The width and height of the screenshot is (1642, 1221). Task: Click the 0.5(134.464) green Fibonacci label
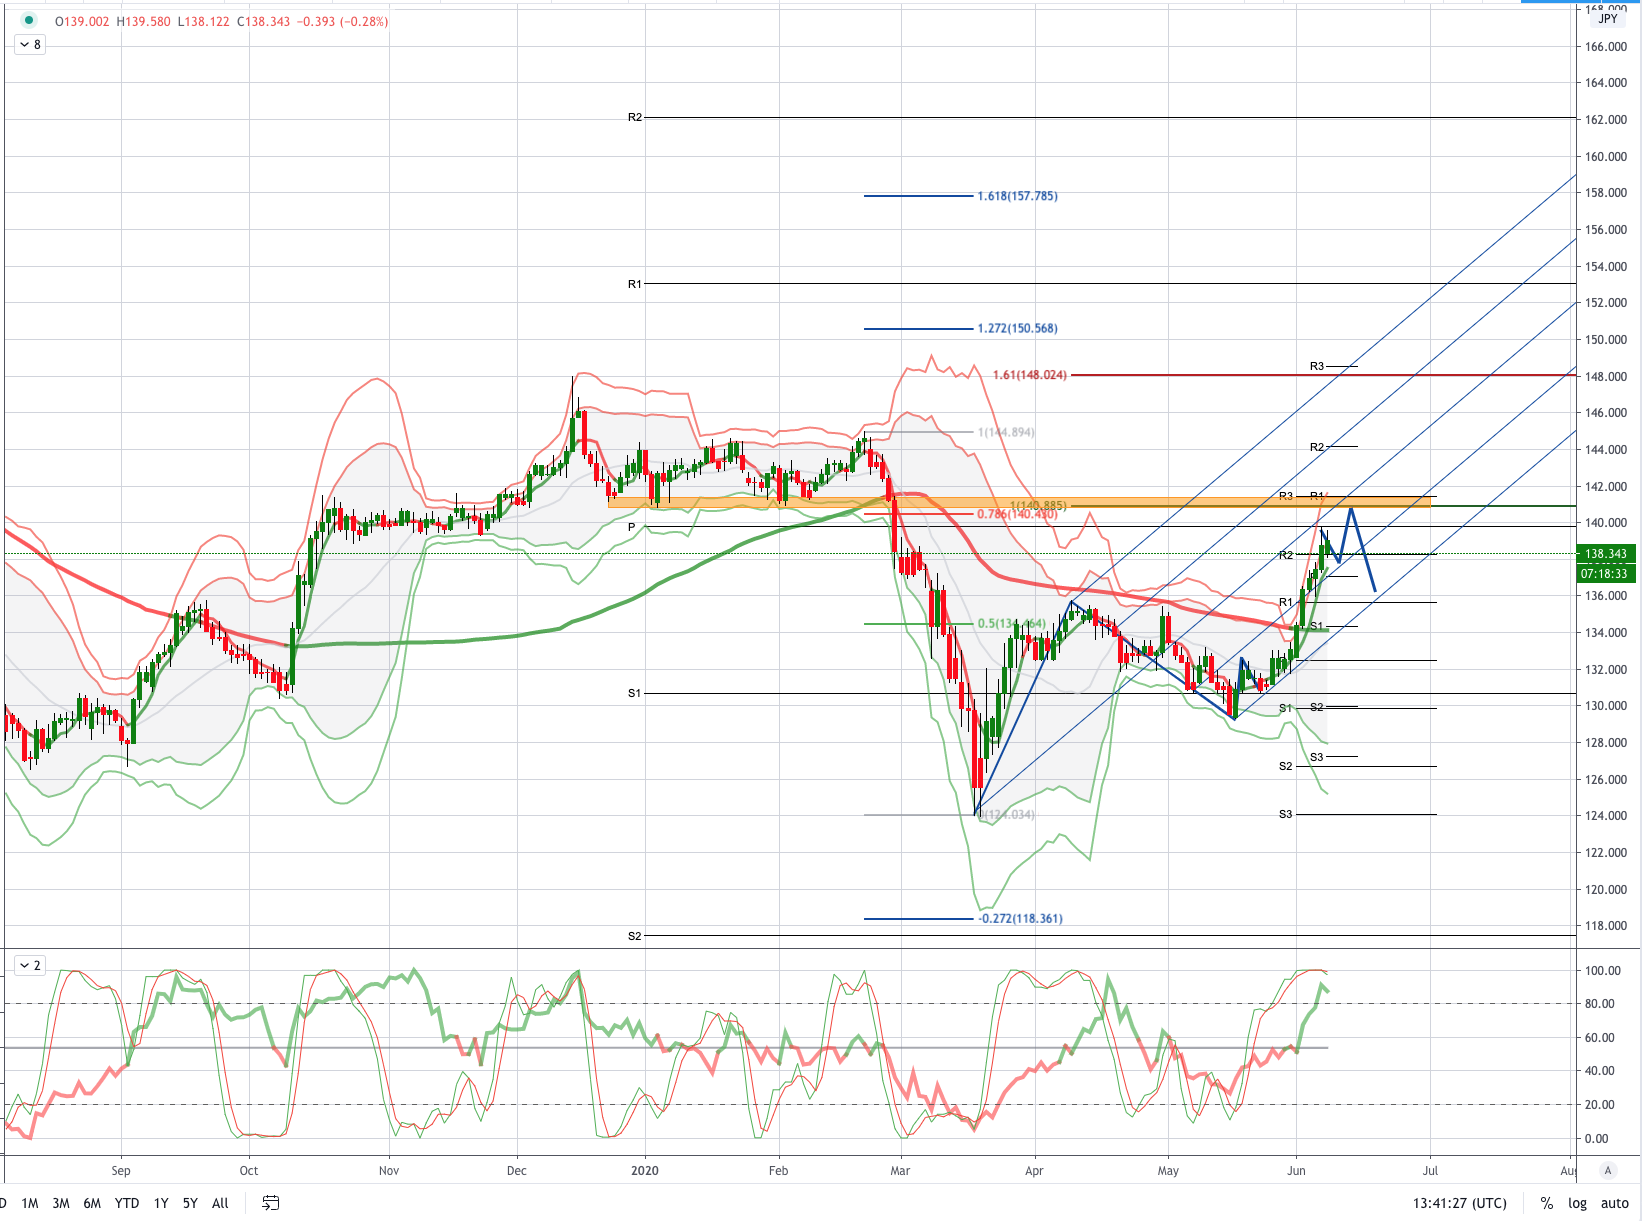(x=1011, y=624)
